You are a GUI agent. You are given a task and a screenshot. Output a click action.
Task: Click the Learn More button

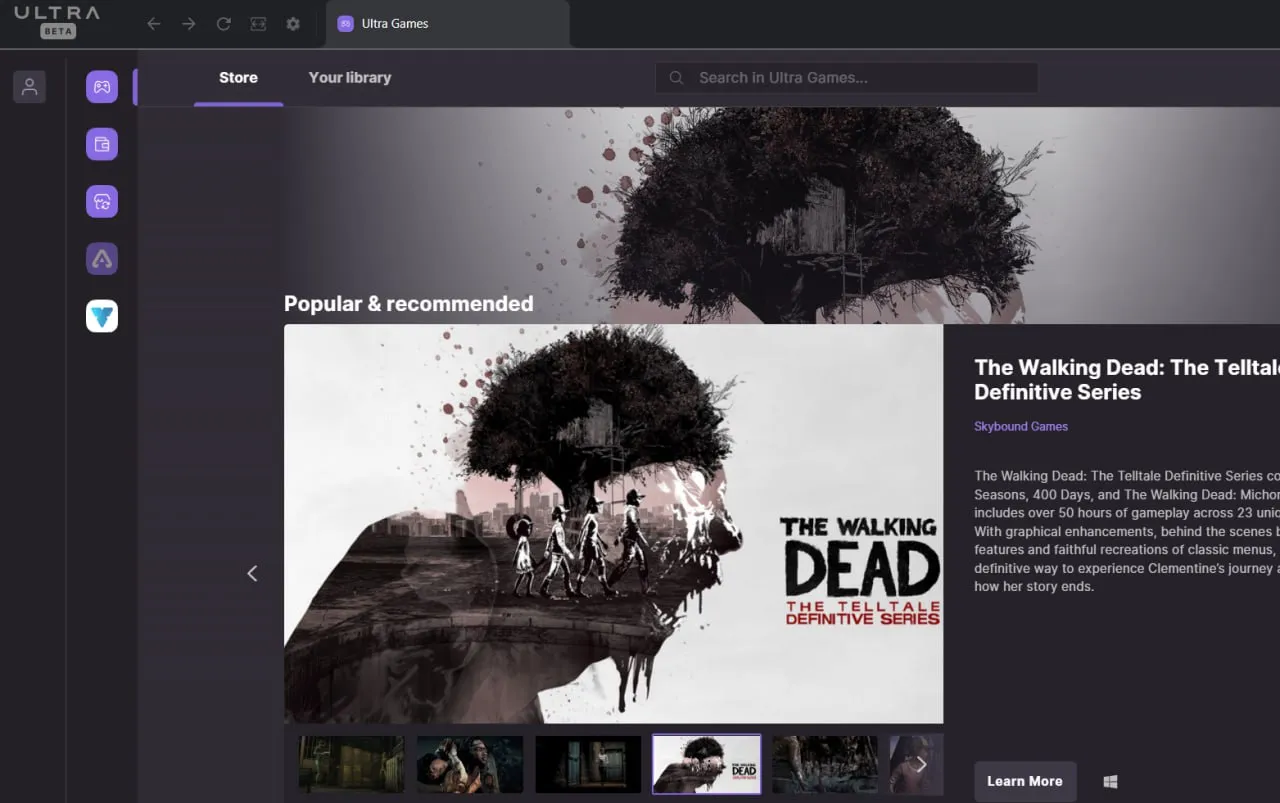coord(1025,781)
